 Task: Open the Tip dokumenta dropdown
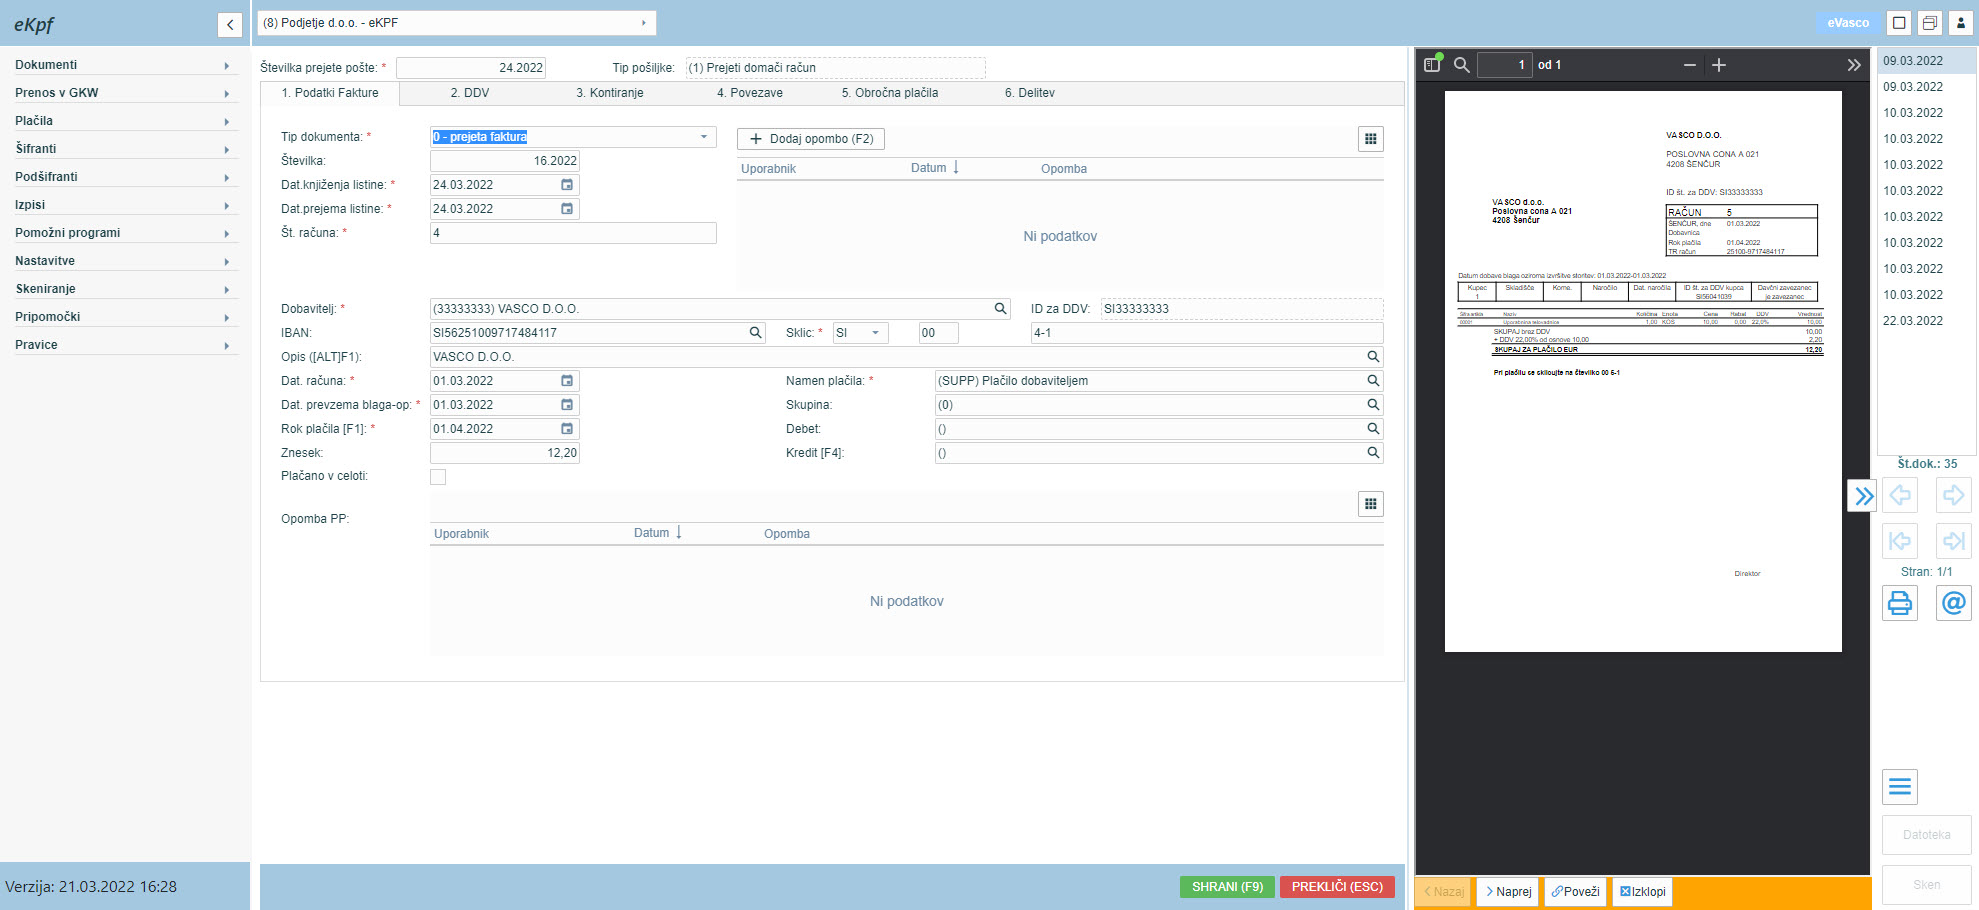click(x=704, y=137)
